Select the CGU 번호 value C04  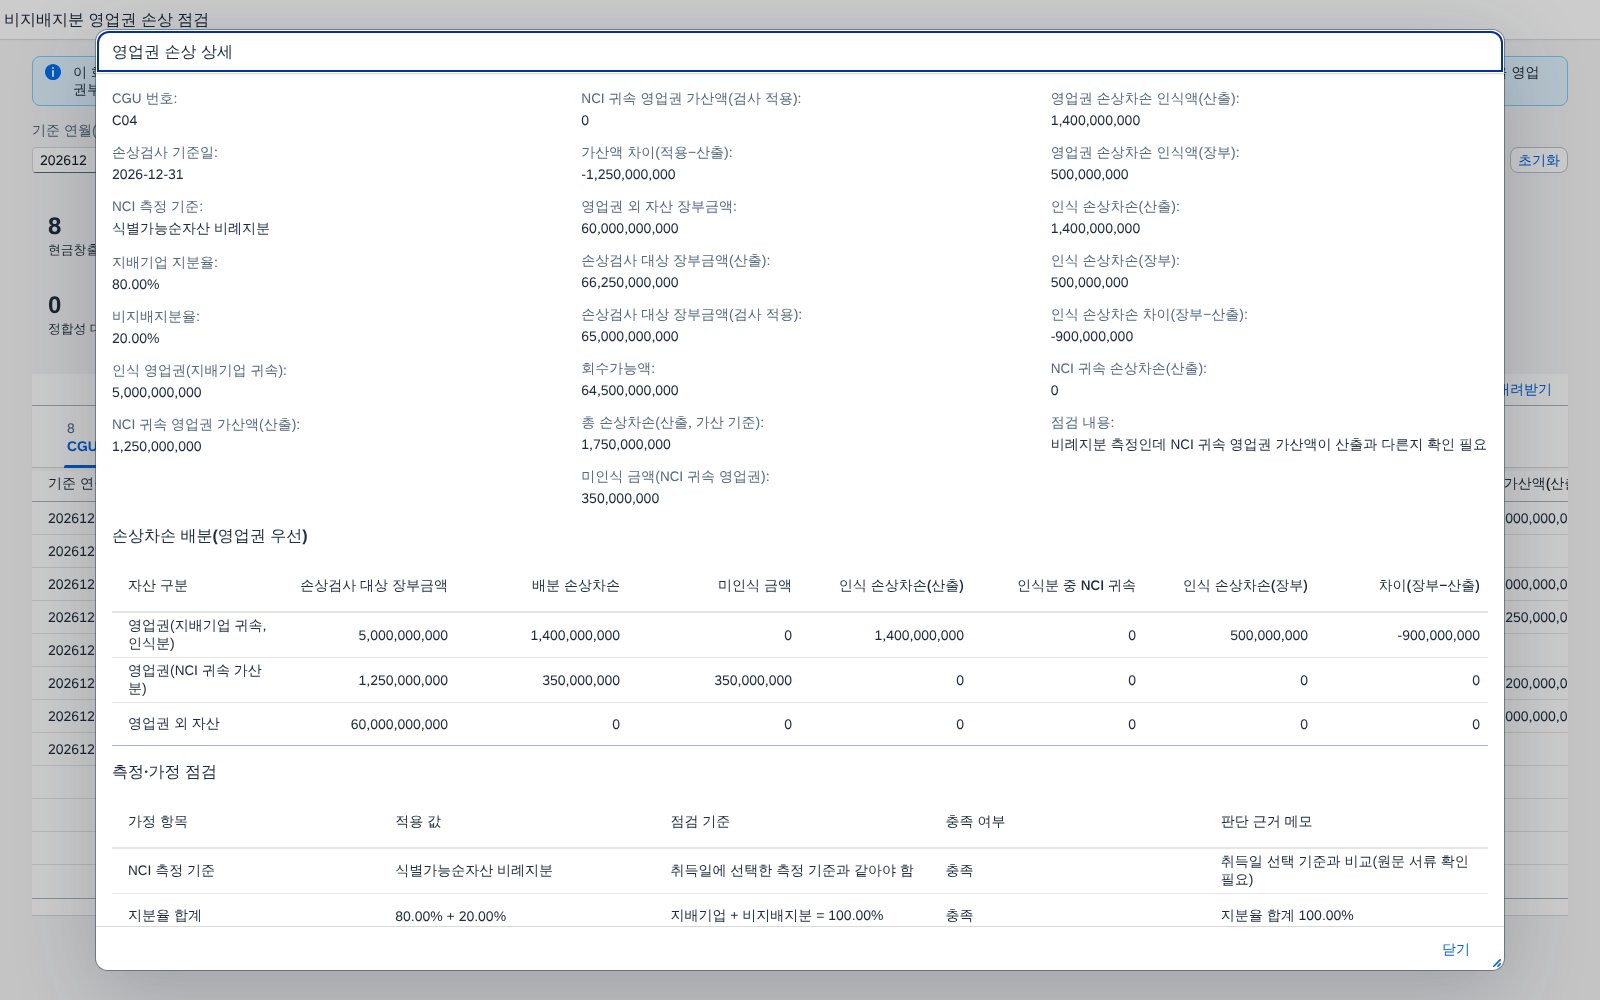[125, 120]
